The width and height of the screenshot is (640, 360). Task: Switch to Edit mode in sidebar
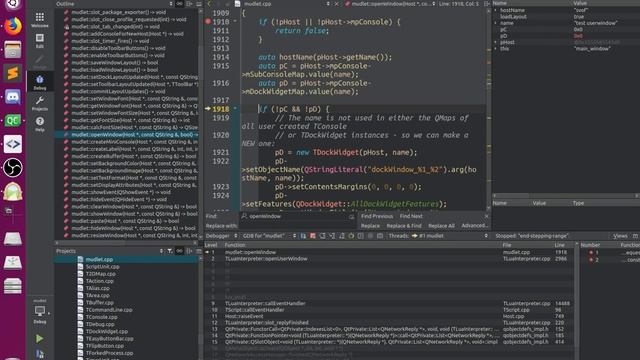click(x=40, y=41)
